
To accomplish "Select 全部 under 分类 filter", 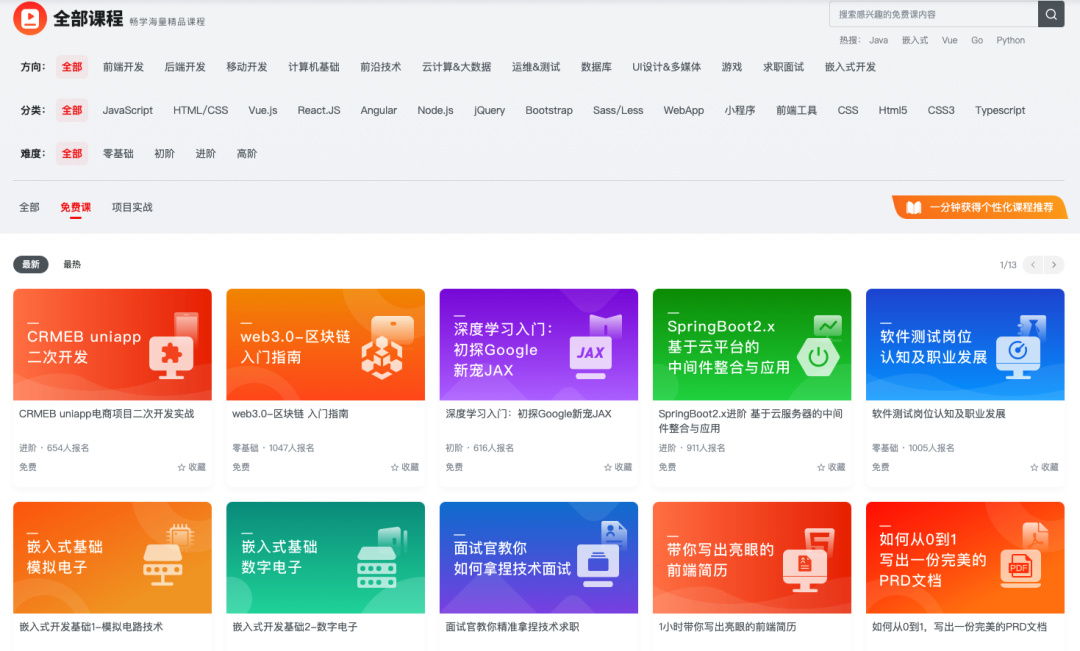I will 72,110.
